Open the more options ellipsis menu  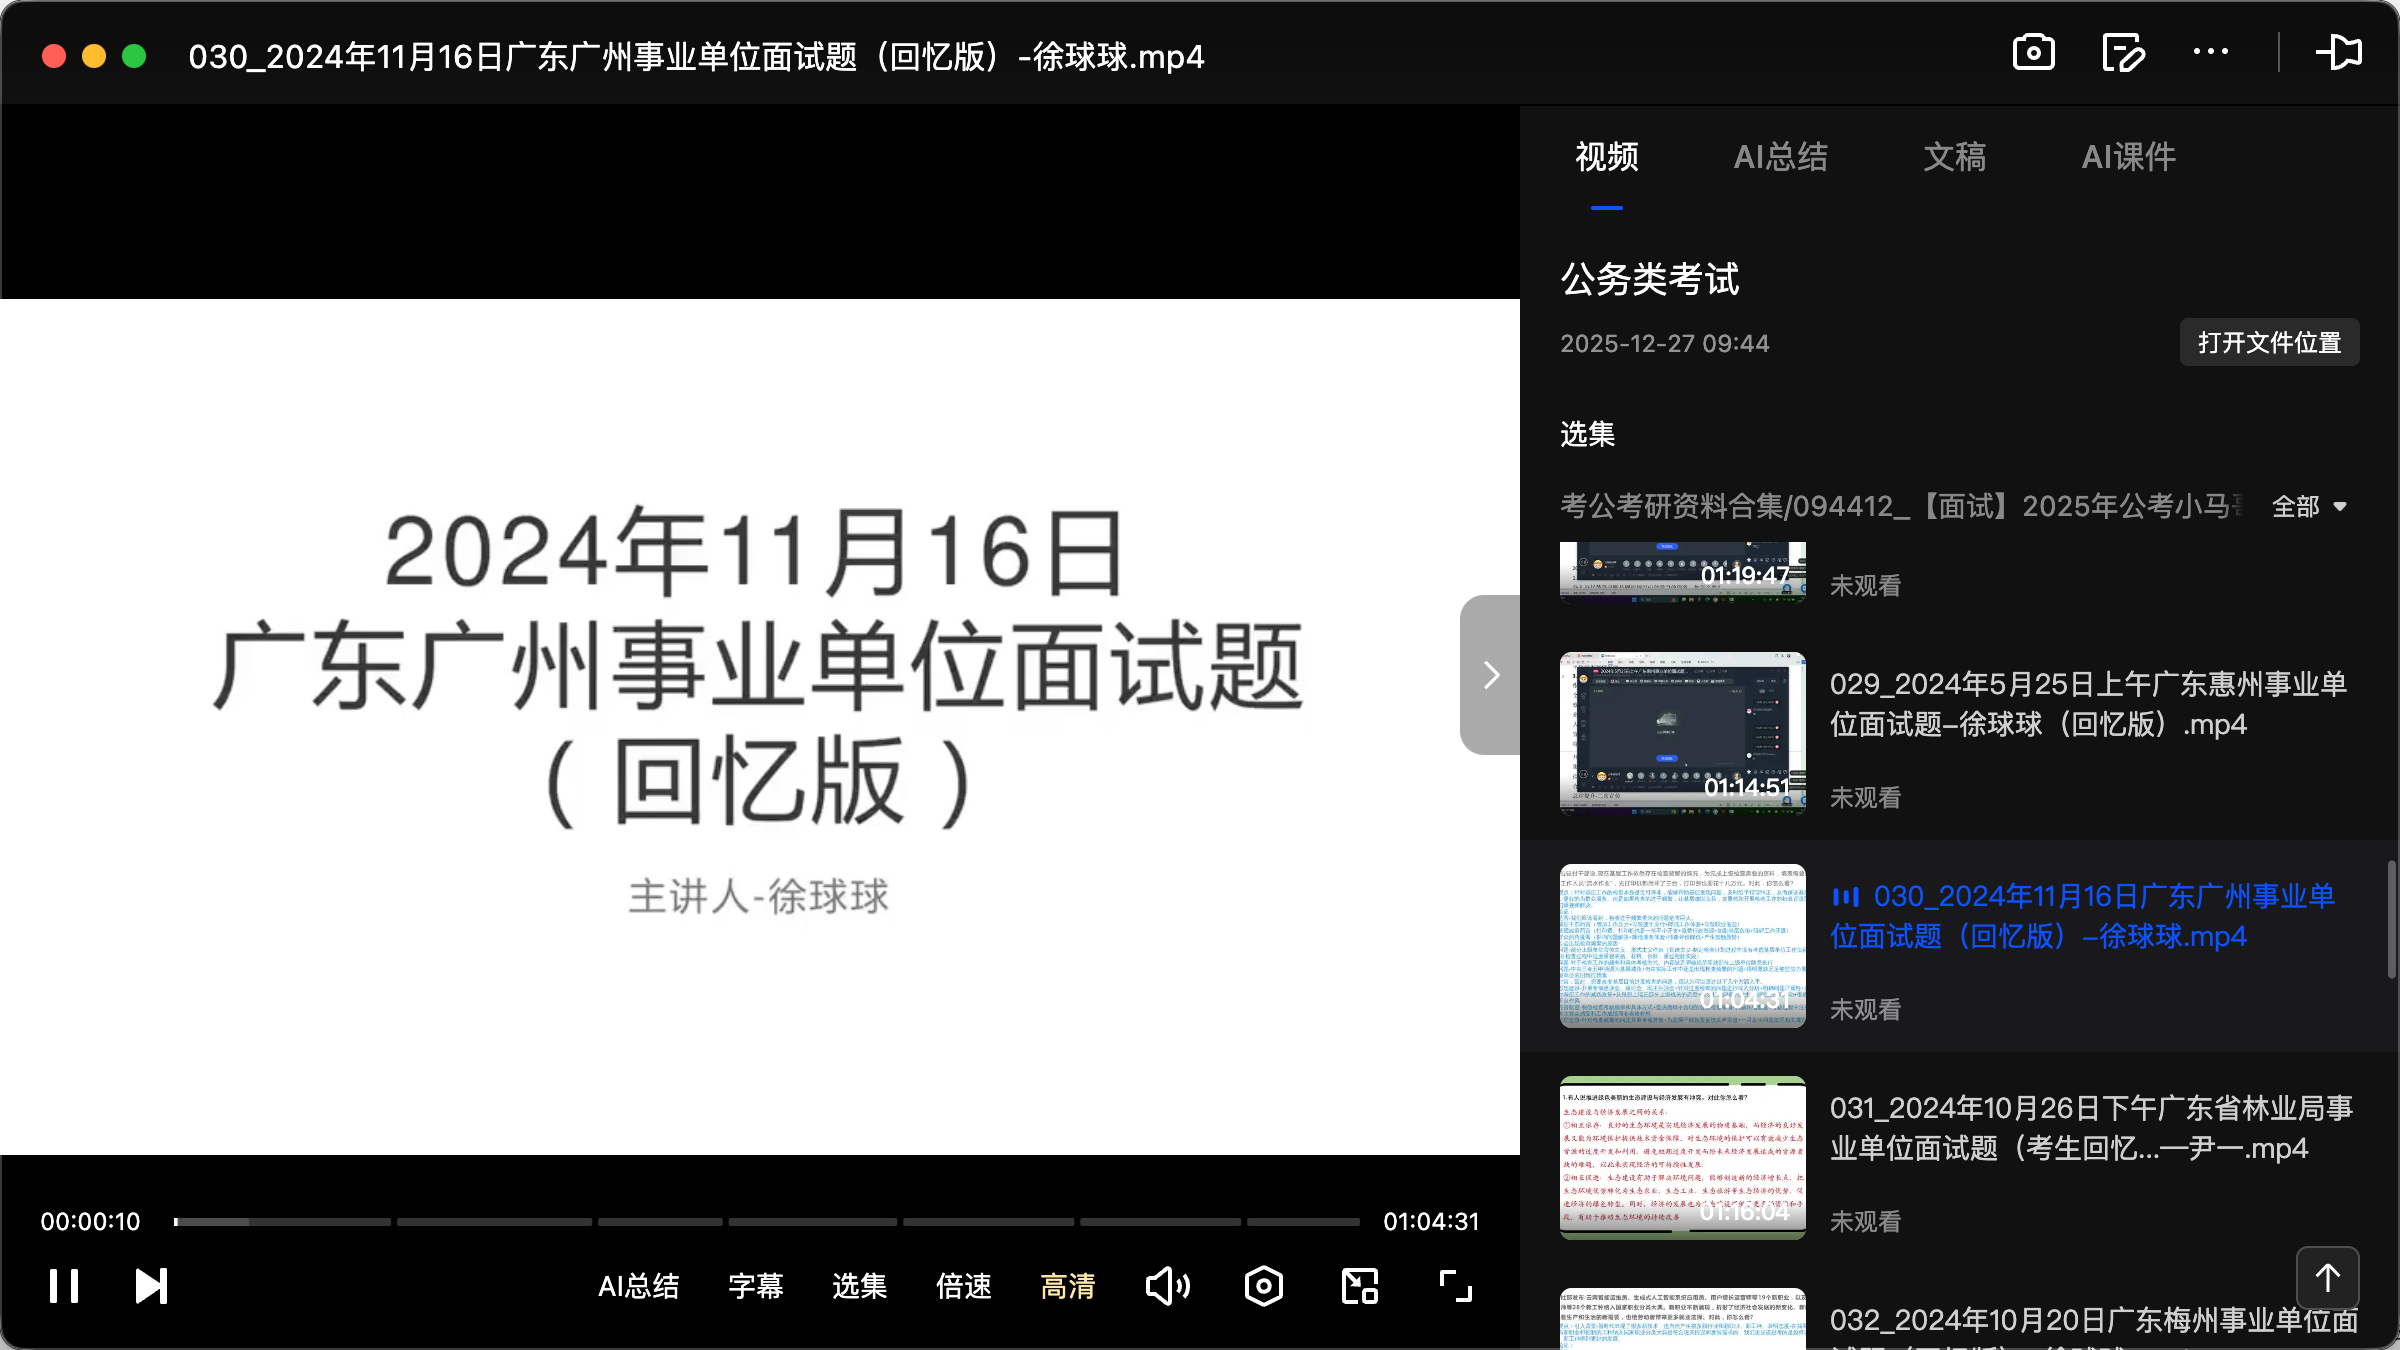coord(2212,52)
